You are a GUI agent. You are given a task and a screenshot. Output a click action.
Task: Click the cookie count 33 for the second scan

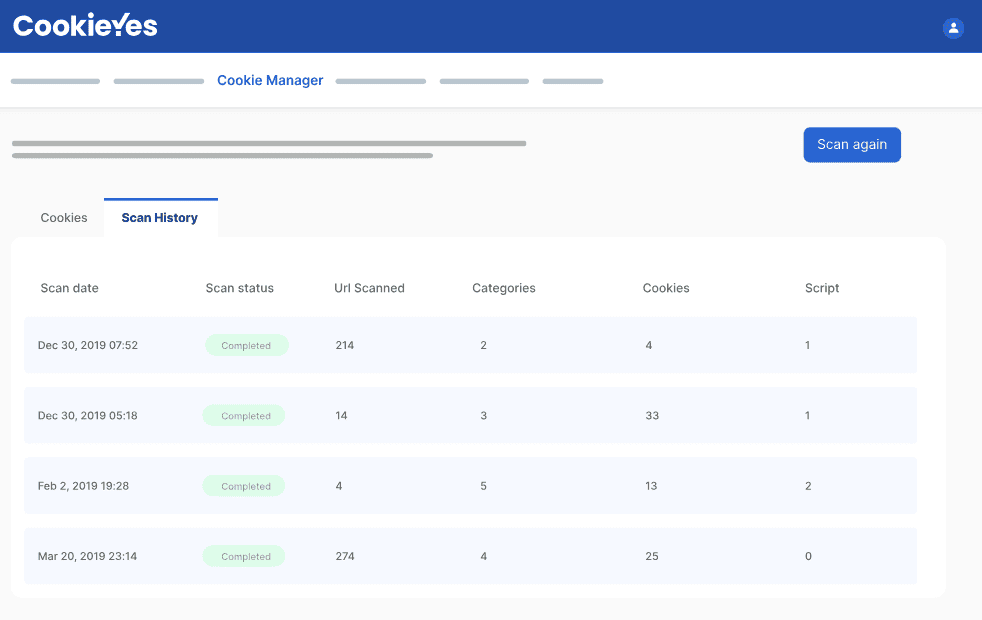[x=652, y=415]
